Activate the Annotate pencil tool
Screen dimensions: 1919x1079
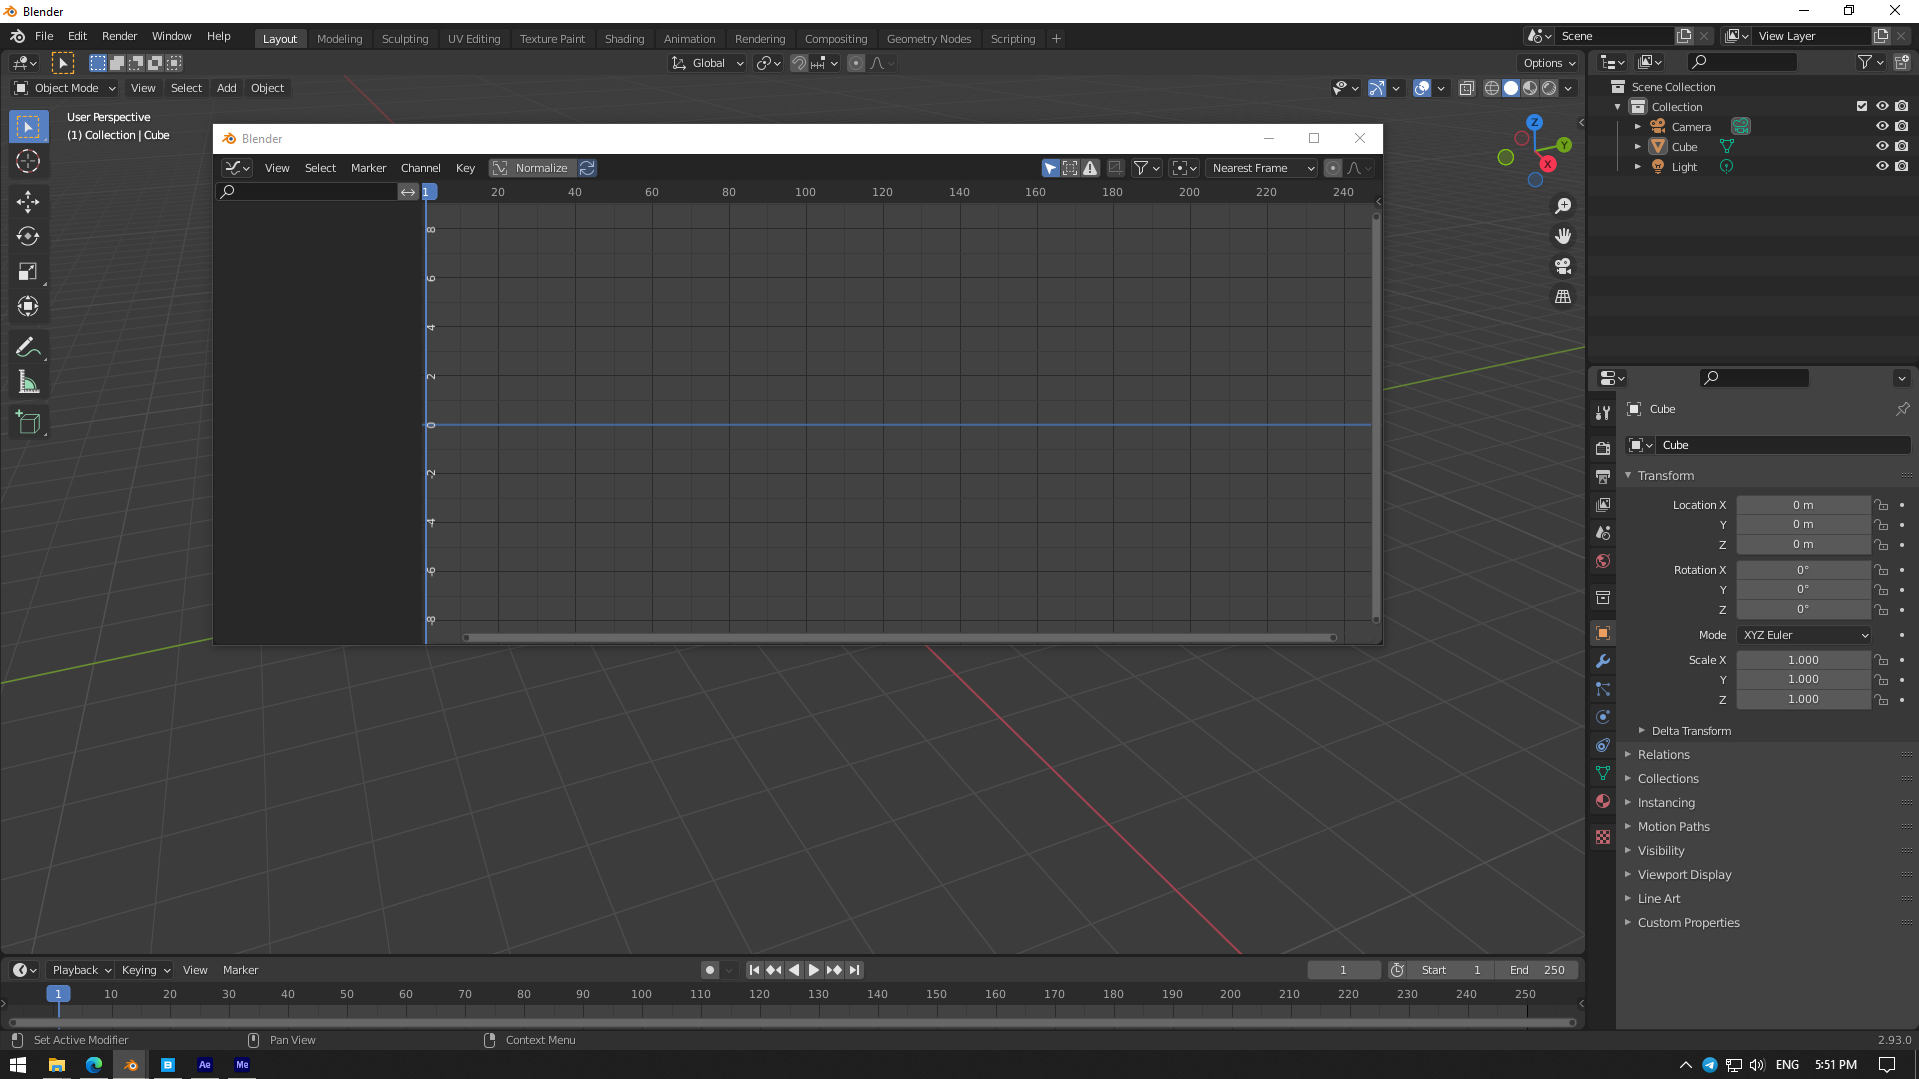[x=28, y=348]
